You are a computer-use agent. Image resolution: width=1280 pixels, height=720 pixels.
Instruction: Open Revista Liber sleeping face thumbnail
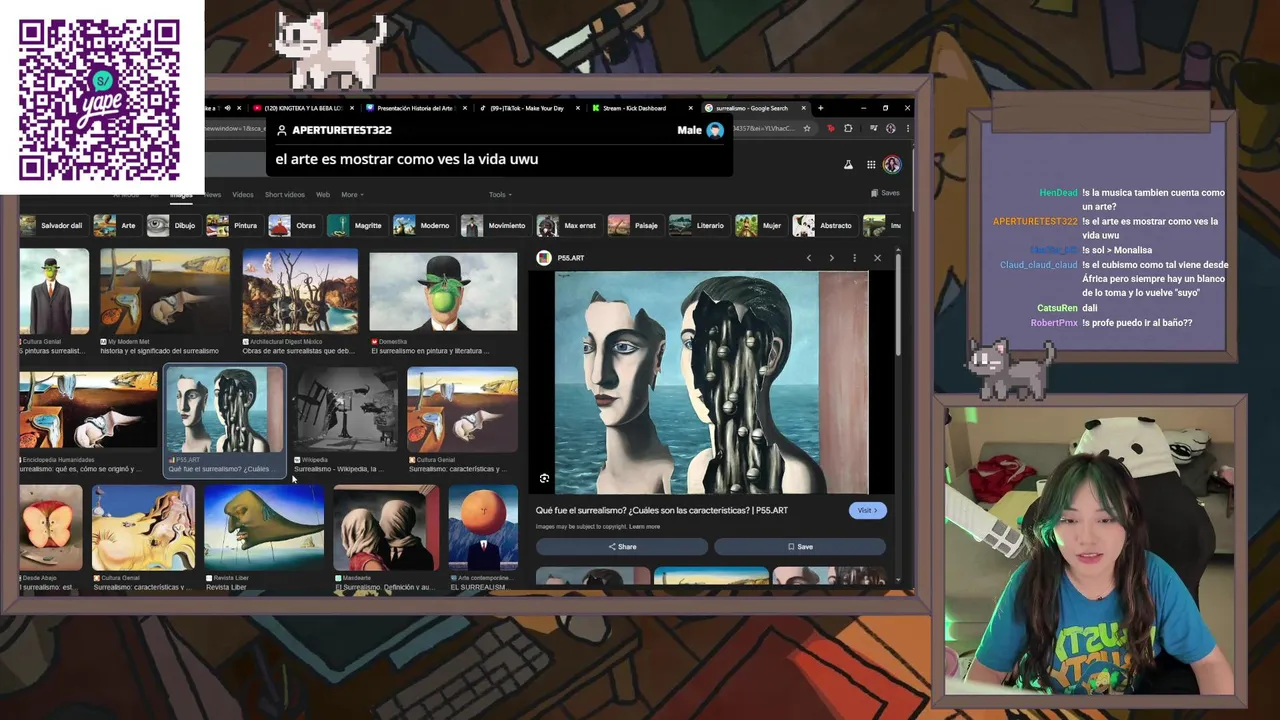point(264,528)
